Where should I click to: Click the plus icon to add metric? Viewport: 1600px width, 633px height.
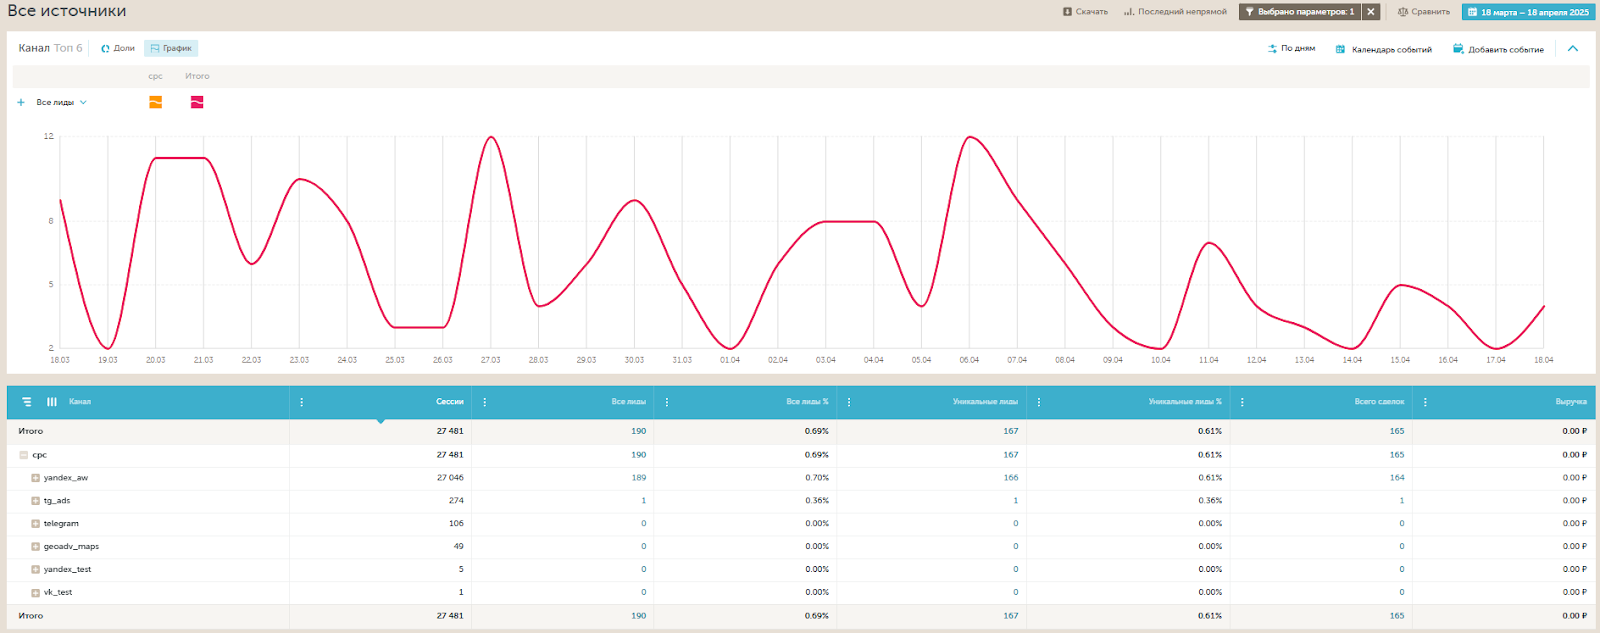21,102
